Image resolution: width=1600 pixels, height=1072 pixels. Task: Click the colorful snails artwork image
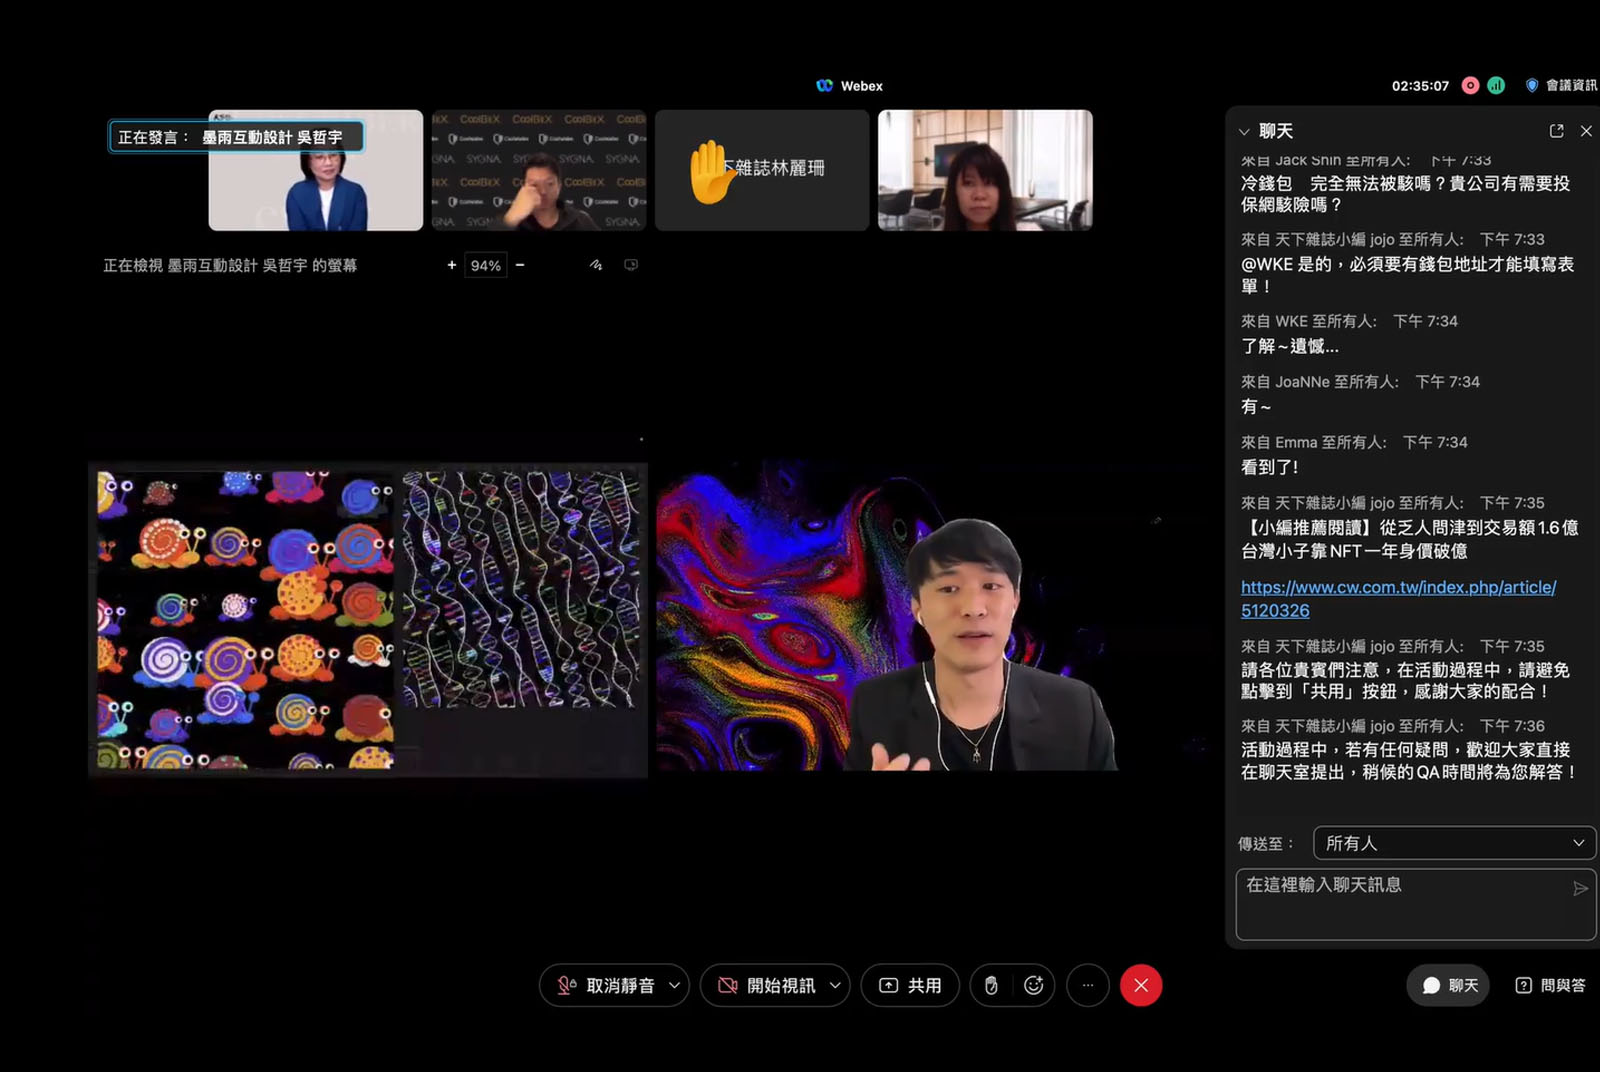click(245, 620)
